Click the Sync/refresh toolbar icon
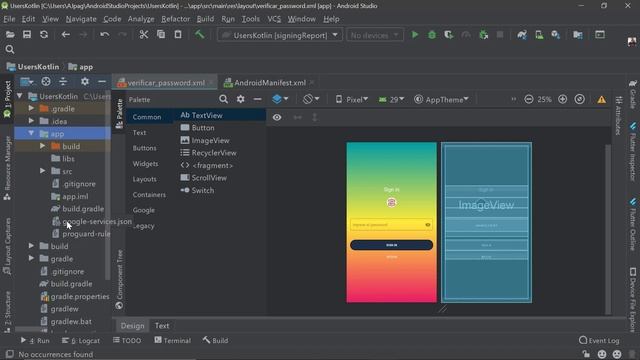Screen dimensions: 640x360 click(x=44, y=35)
